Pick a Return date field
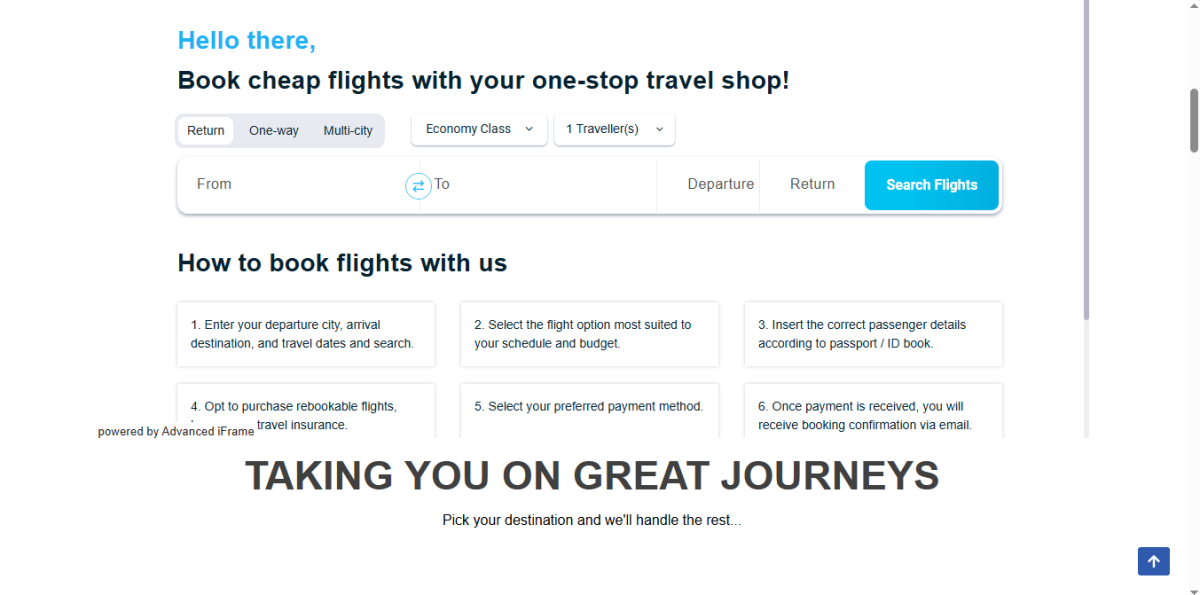Screen dimensions: 1200x595 [812, 185]
